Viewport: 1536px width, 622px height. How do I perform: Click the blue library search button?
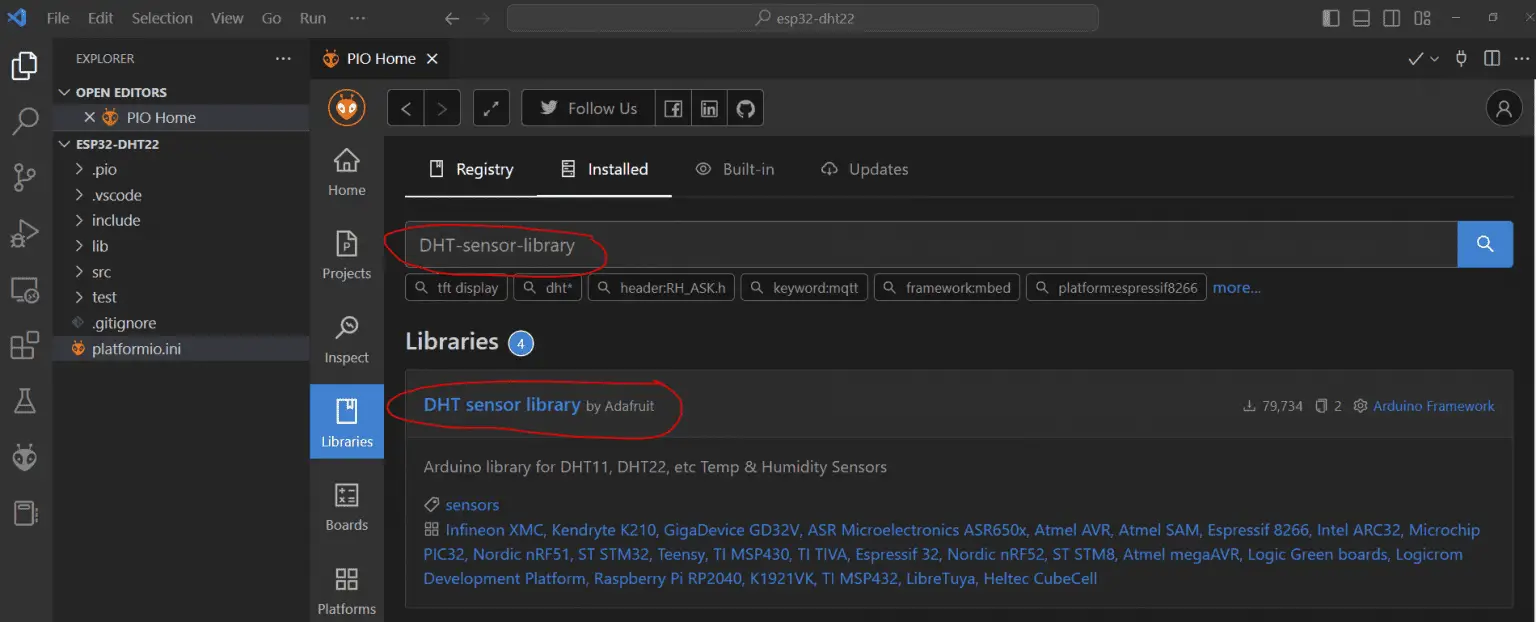pyautogui.click(x=1485, y=244)
